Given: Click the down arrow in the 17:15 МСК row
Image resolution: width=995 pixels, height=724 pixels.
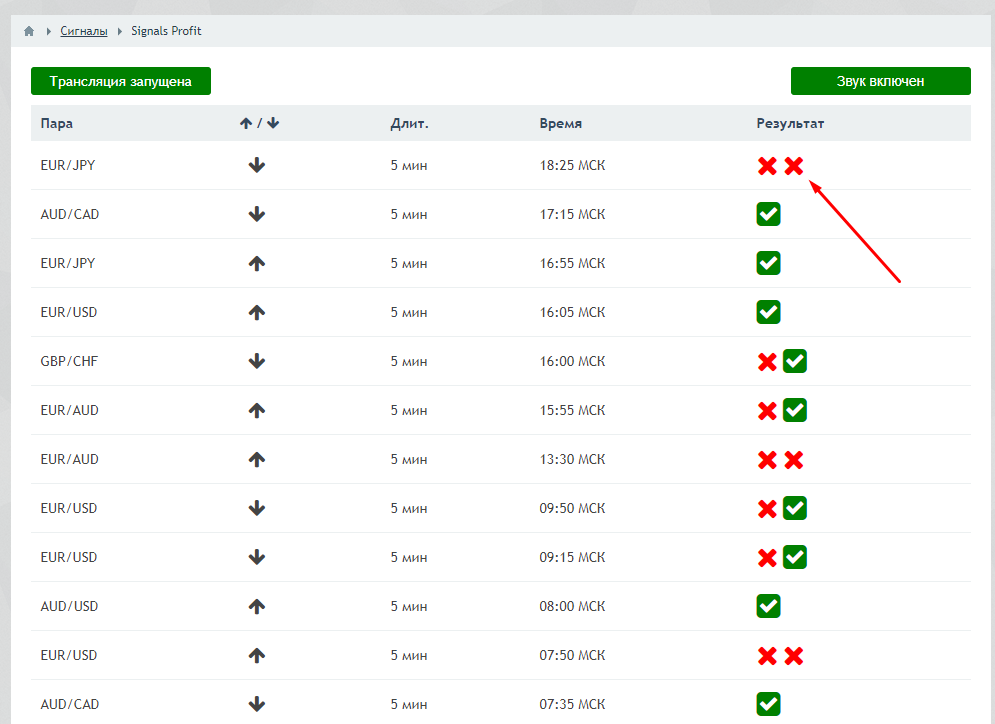Looking at the screenshot, I should 256,214.
